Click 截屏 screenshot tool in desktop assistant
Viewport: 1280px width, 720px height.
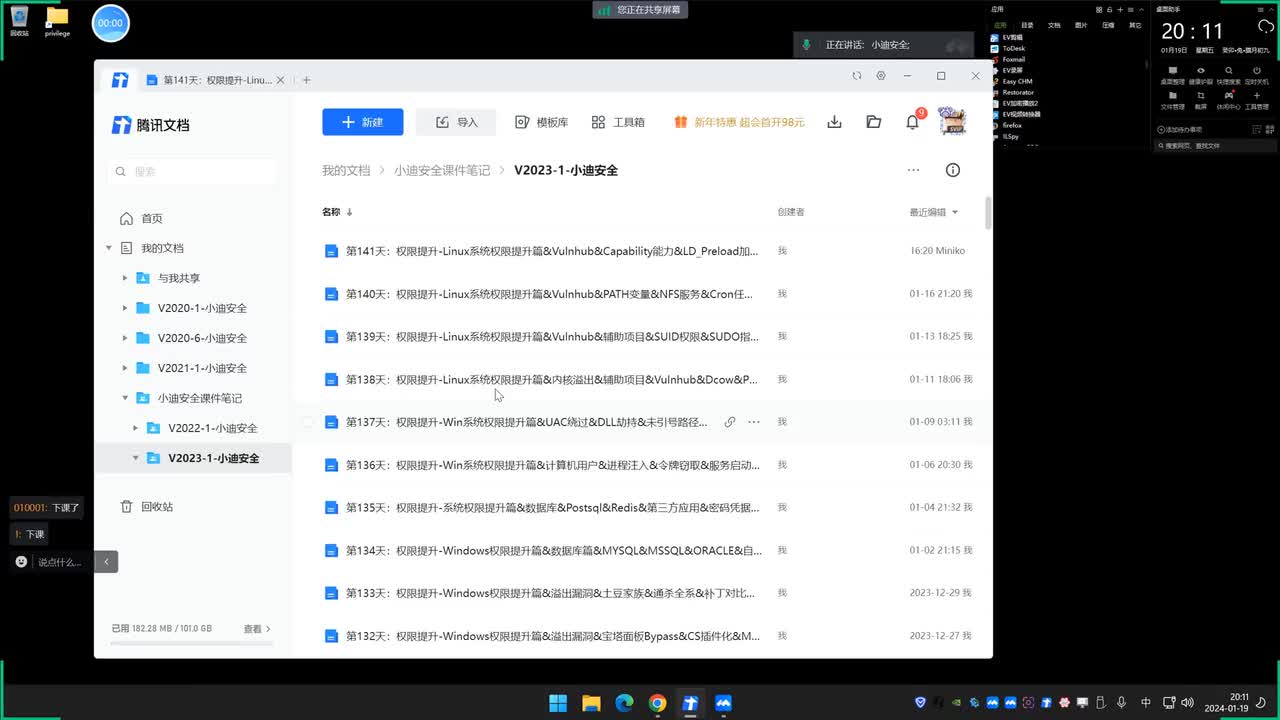pyautogui.click(x=1200, y=100)
